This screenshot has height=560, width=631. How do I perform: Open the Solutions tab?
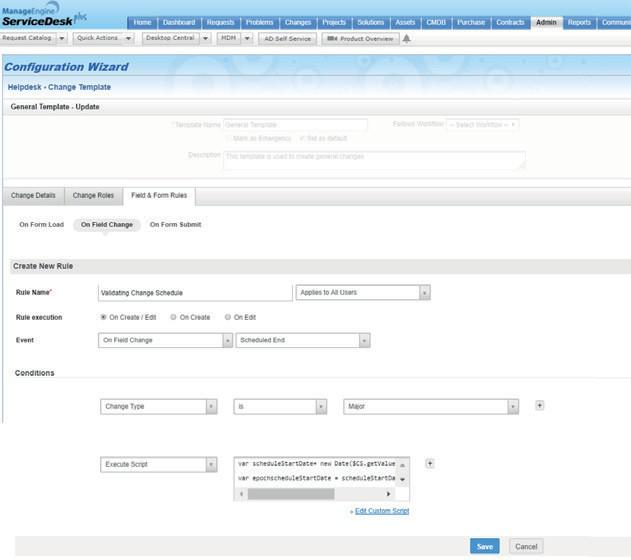[x=371, y=23]
